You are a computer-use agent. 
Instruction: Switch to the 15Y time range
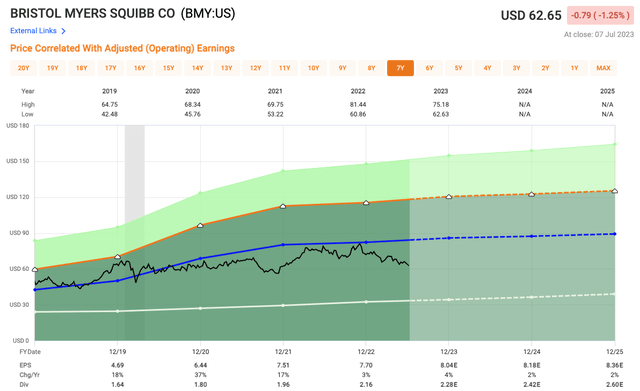[169, 68]
